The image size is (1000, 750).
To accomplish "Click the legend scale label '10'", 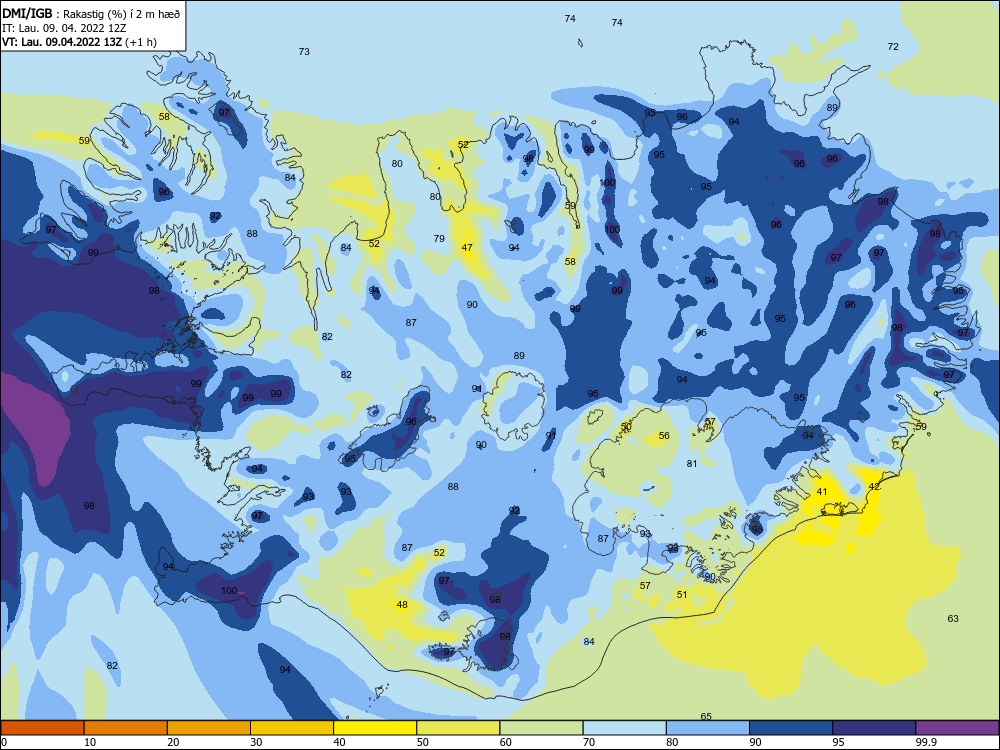I will pos(90,742).
